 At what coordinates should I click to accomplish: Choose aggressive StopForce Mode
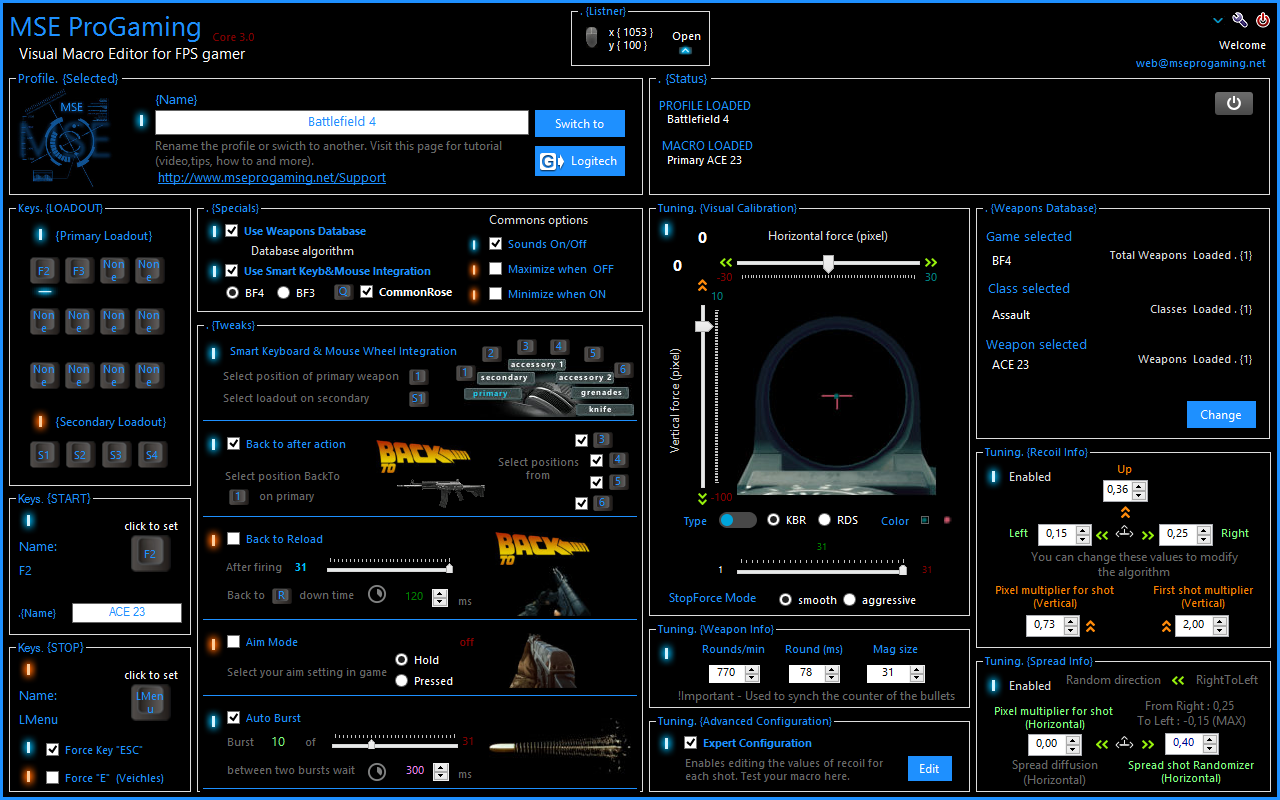coord(849,600)
